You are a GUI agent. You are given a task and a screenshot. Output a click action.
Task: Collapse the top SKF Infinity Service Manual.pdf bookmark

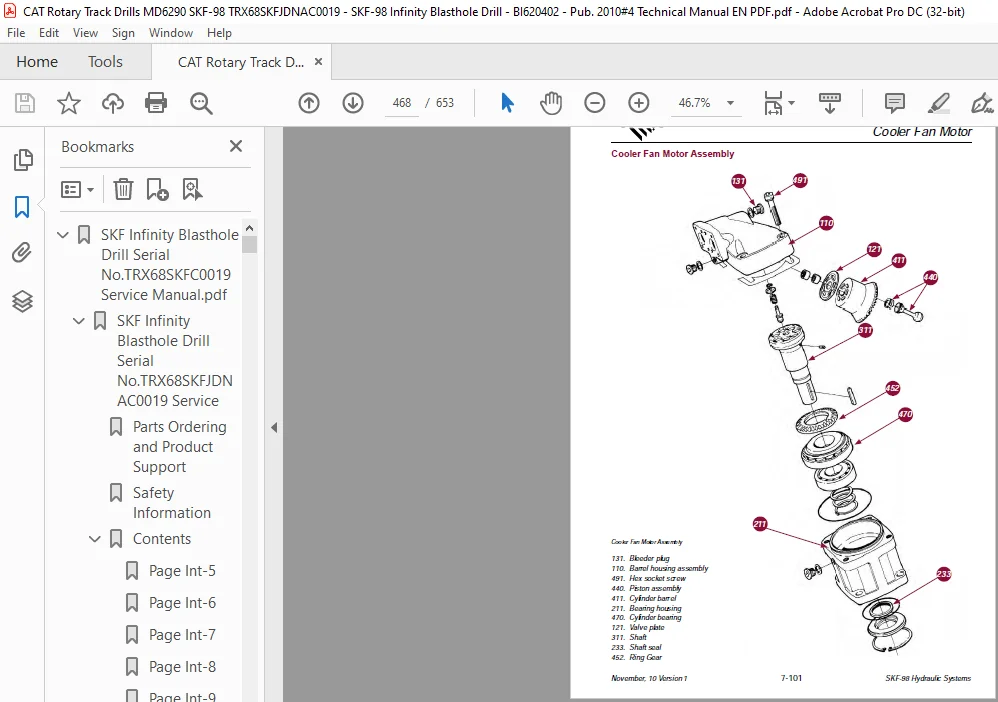point(62,235)
